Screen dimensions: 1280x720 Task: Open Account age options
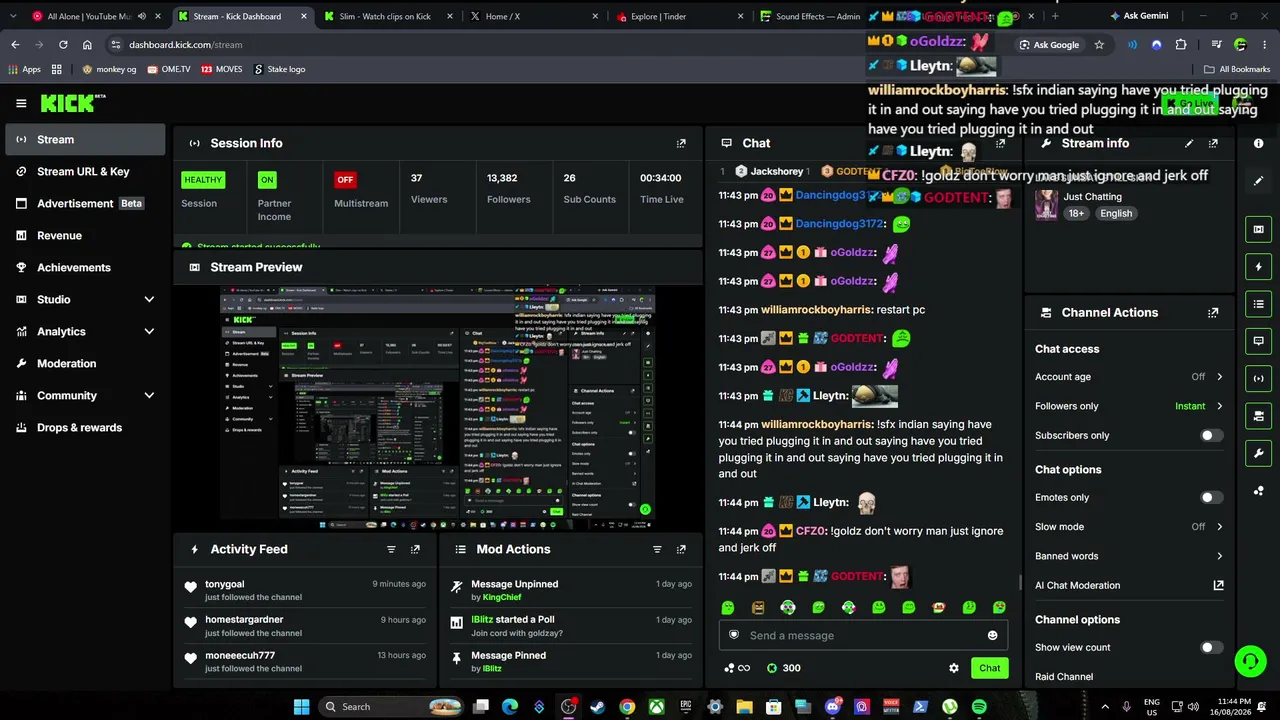[1129, 377]
